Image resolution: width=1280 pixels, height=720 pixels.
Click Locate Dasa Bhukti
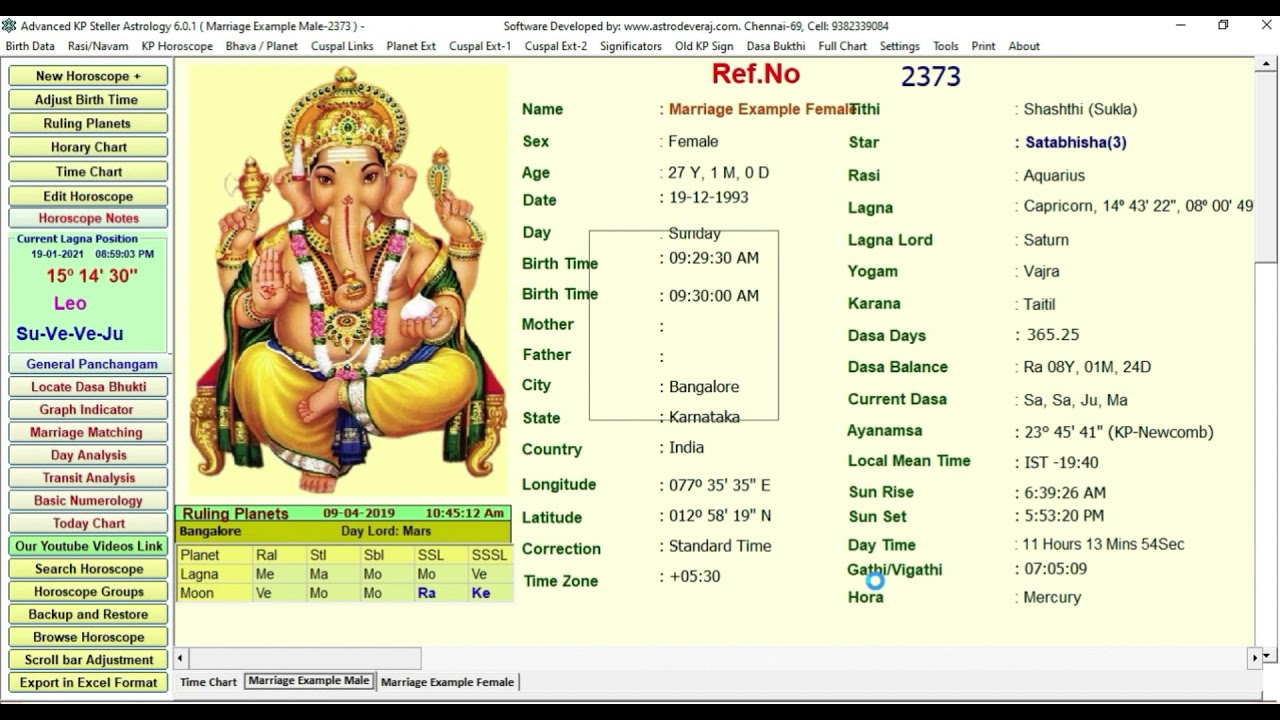coord(88,387)
